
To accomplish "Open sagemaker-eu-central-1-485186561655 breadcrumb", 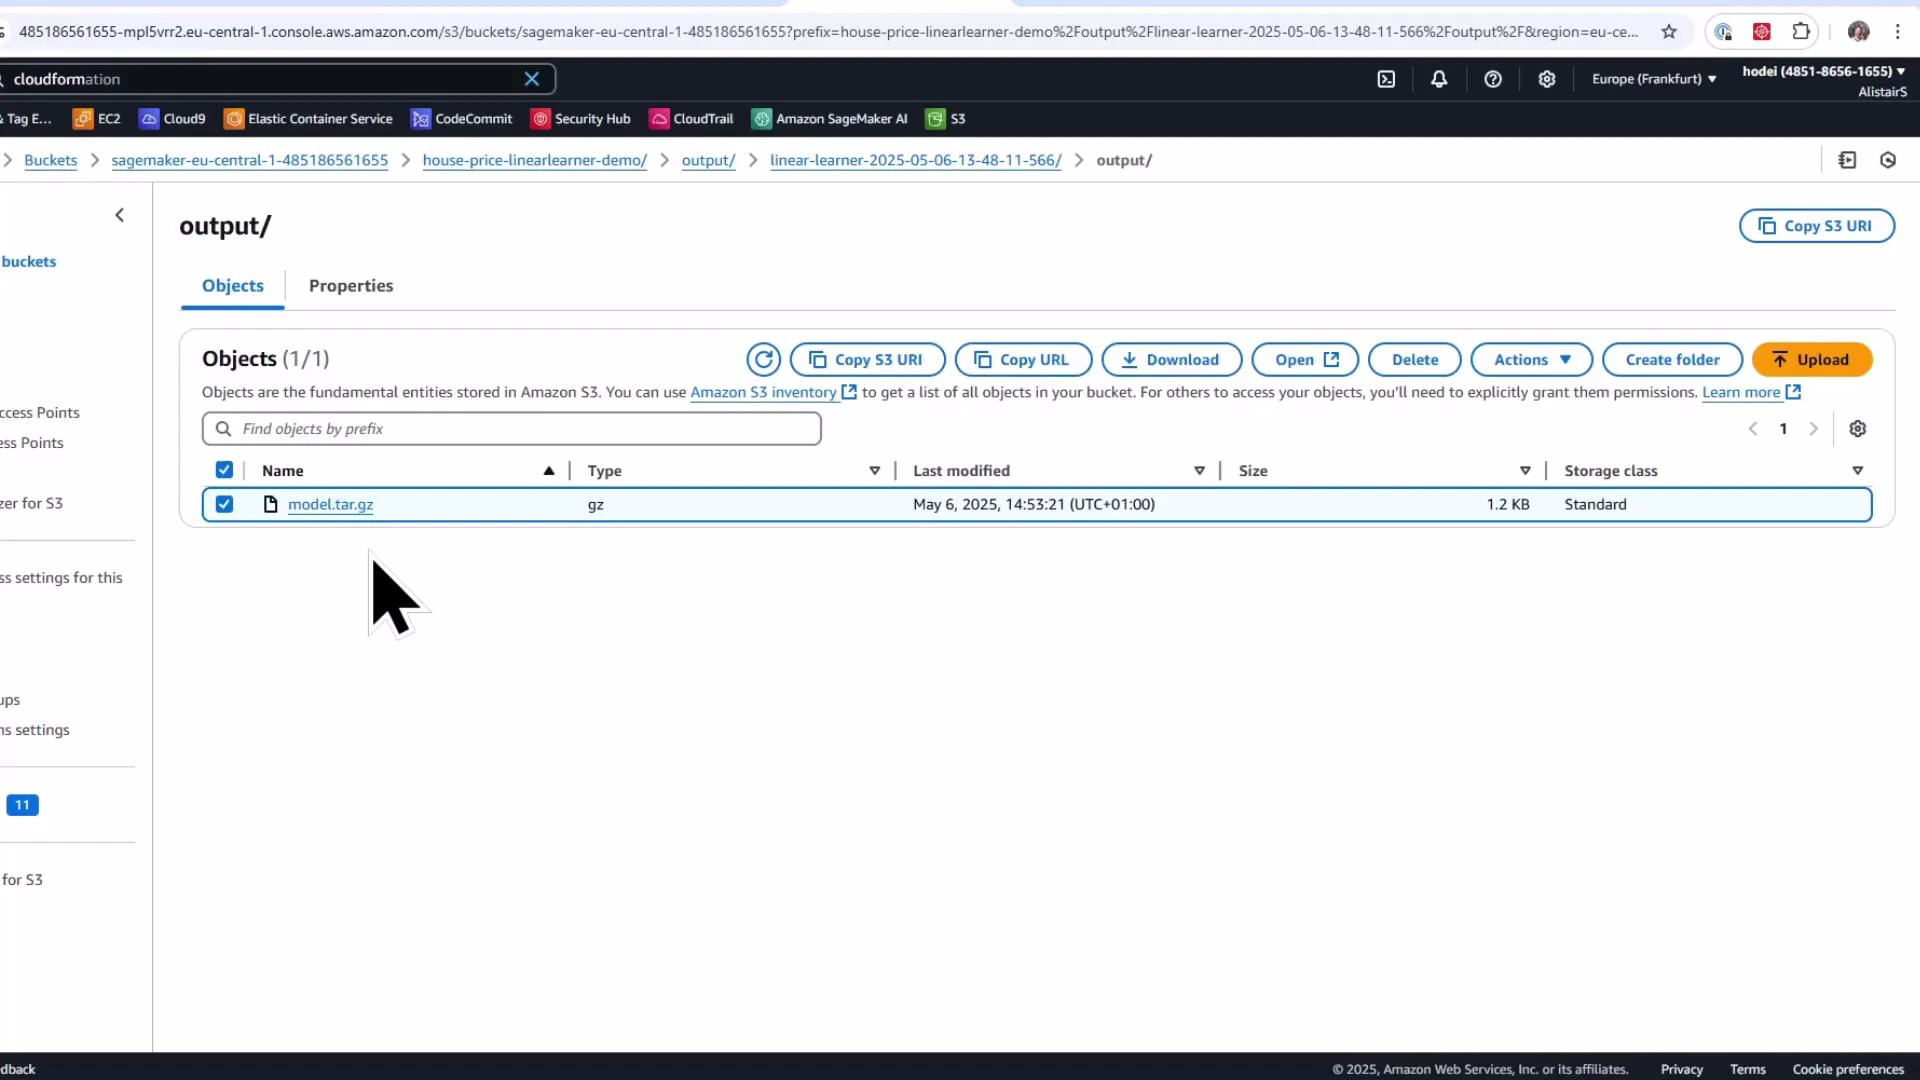I will [x=250, y=160].
